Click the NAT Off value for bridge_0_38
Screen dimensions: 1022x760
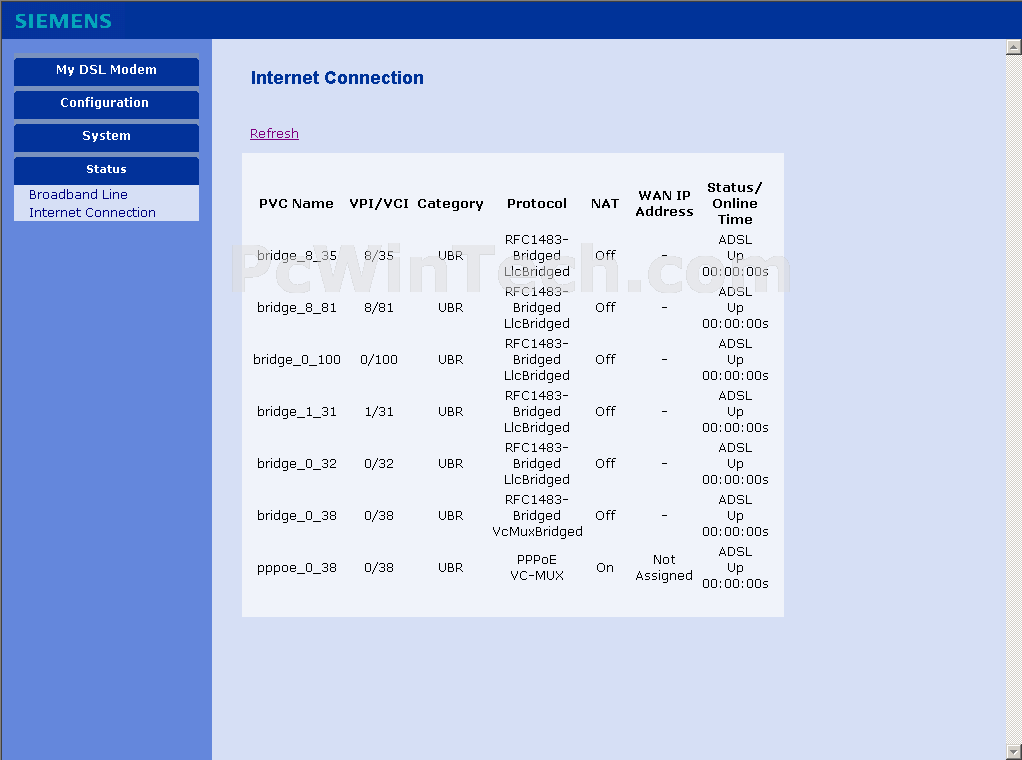(x=605, y=516)
